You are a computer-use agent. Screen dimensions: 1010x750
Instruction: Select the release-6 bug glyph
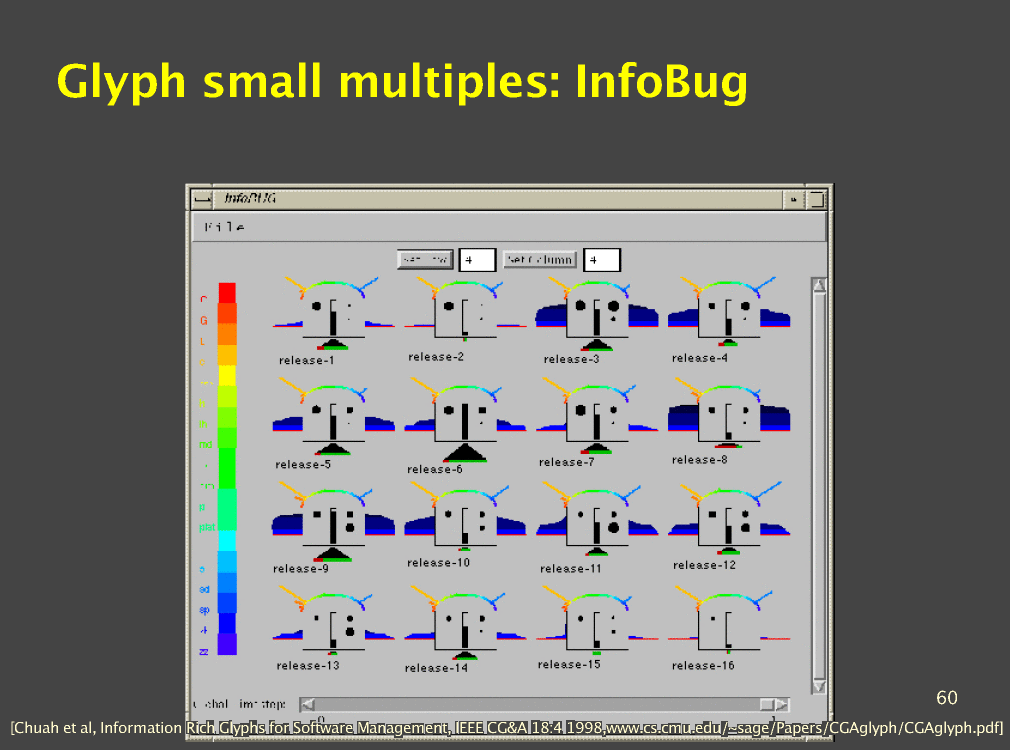click(465, 420)
